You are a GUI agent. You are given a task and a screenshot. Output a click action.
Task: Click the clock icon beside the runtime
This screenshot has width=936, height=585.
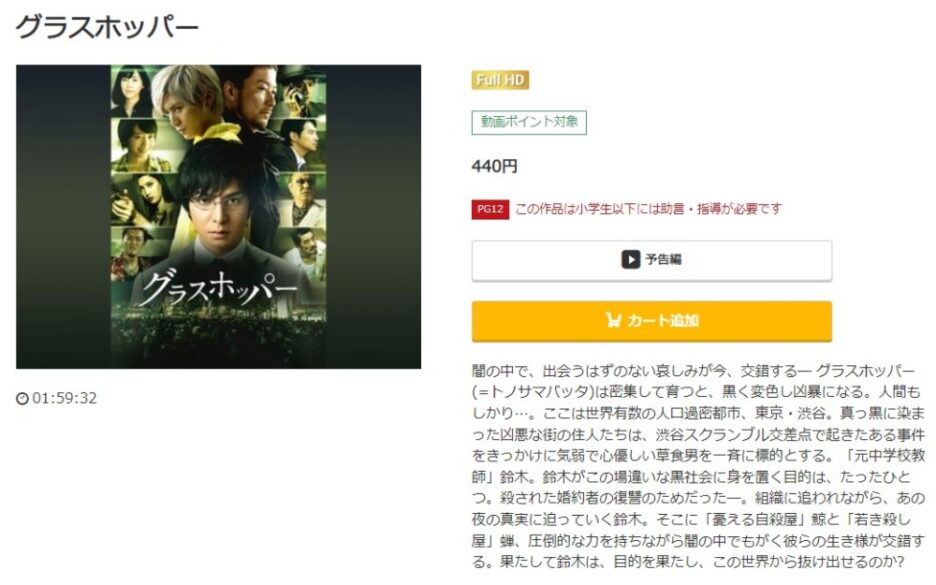(22, 398)
